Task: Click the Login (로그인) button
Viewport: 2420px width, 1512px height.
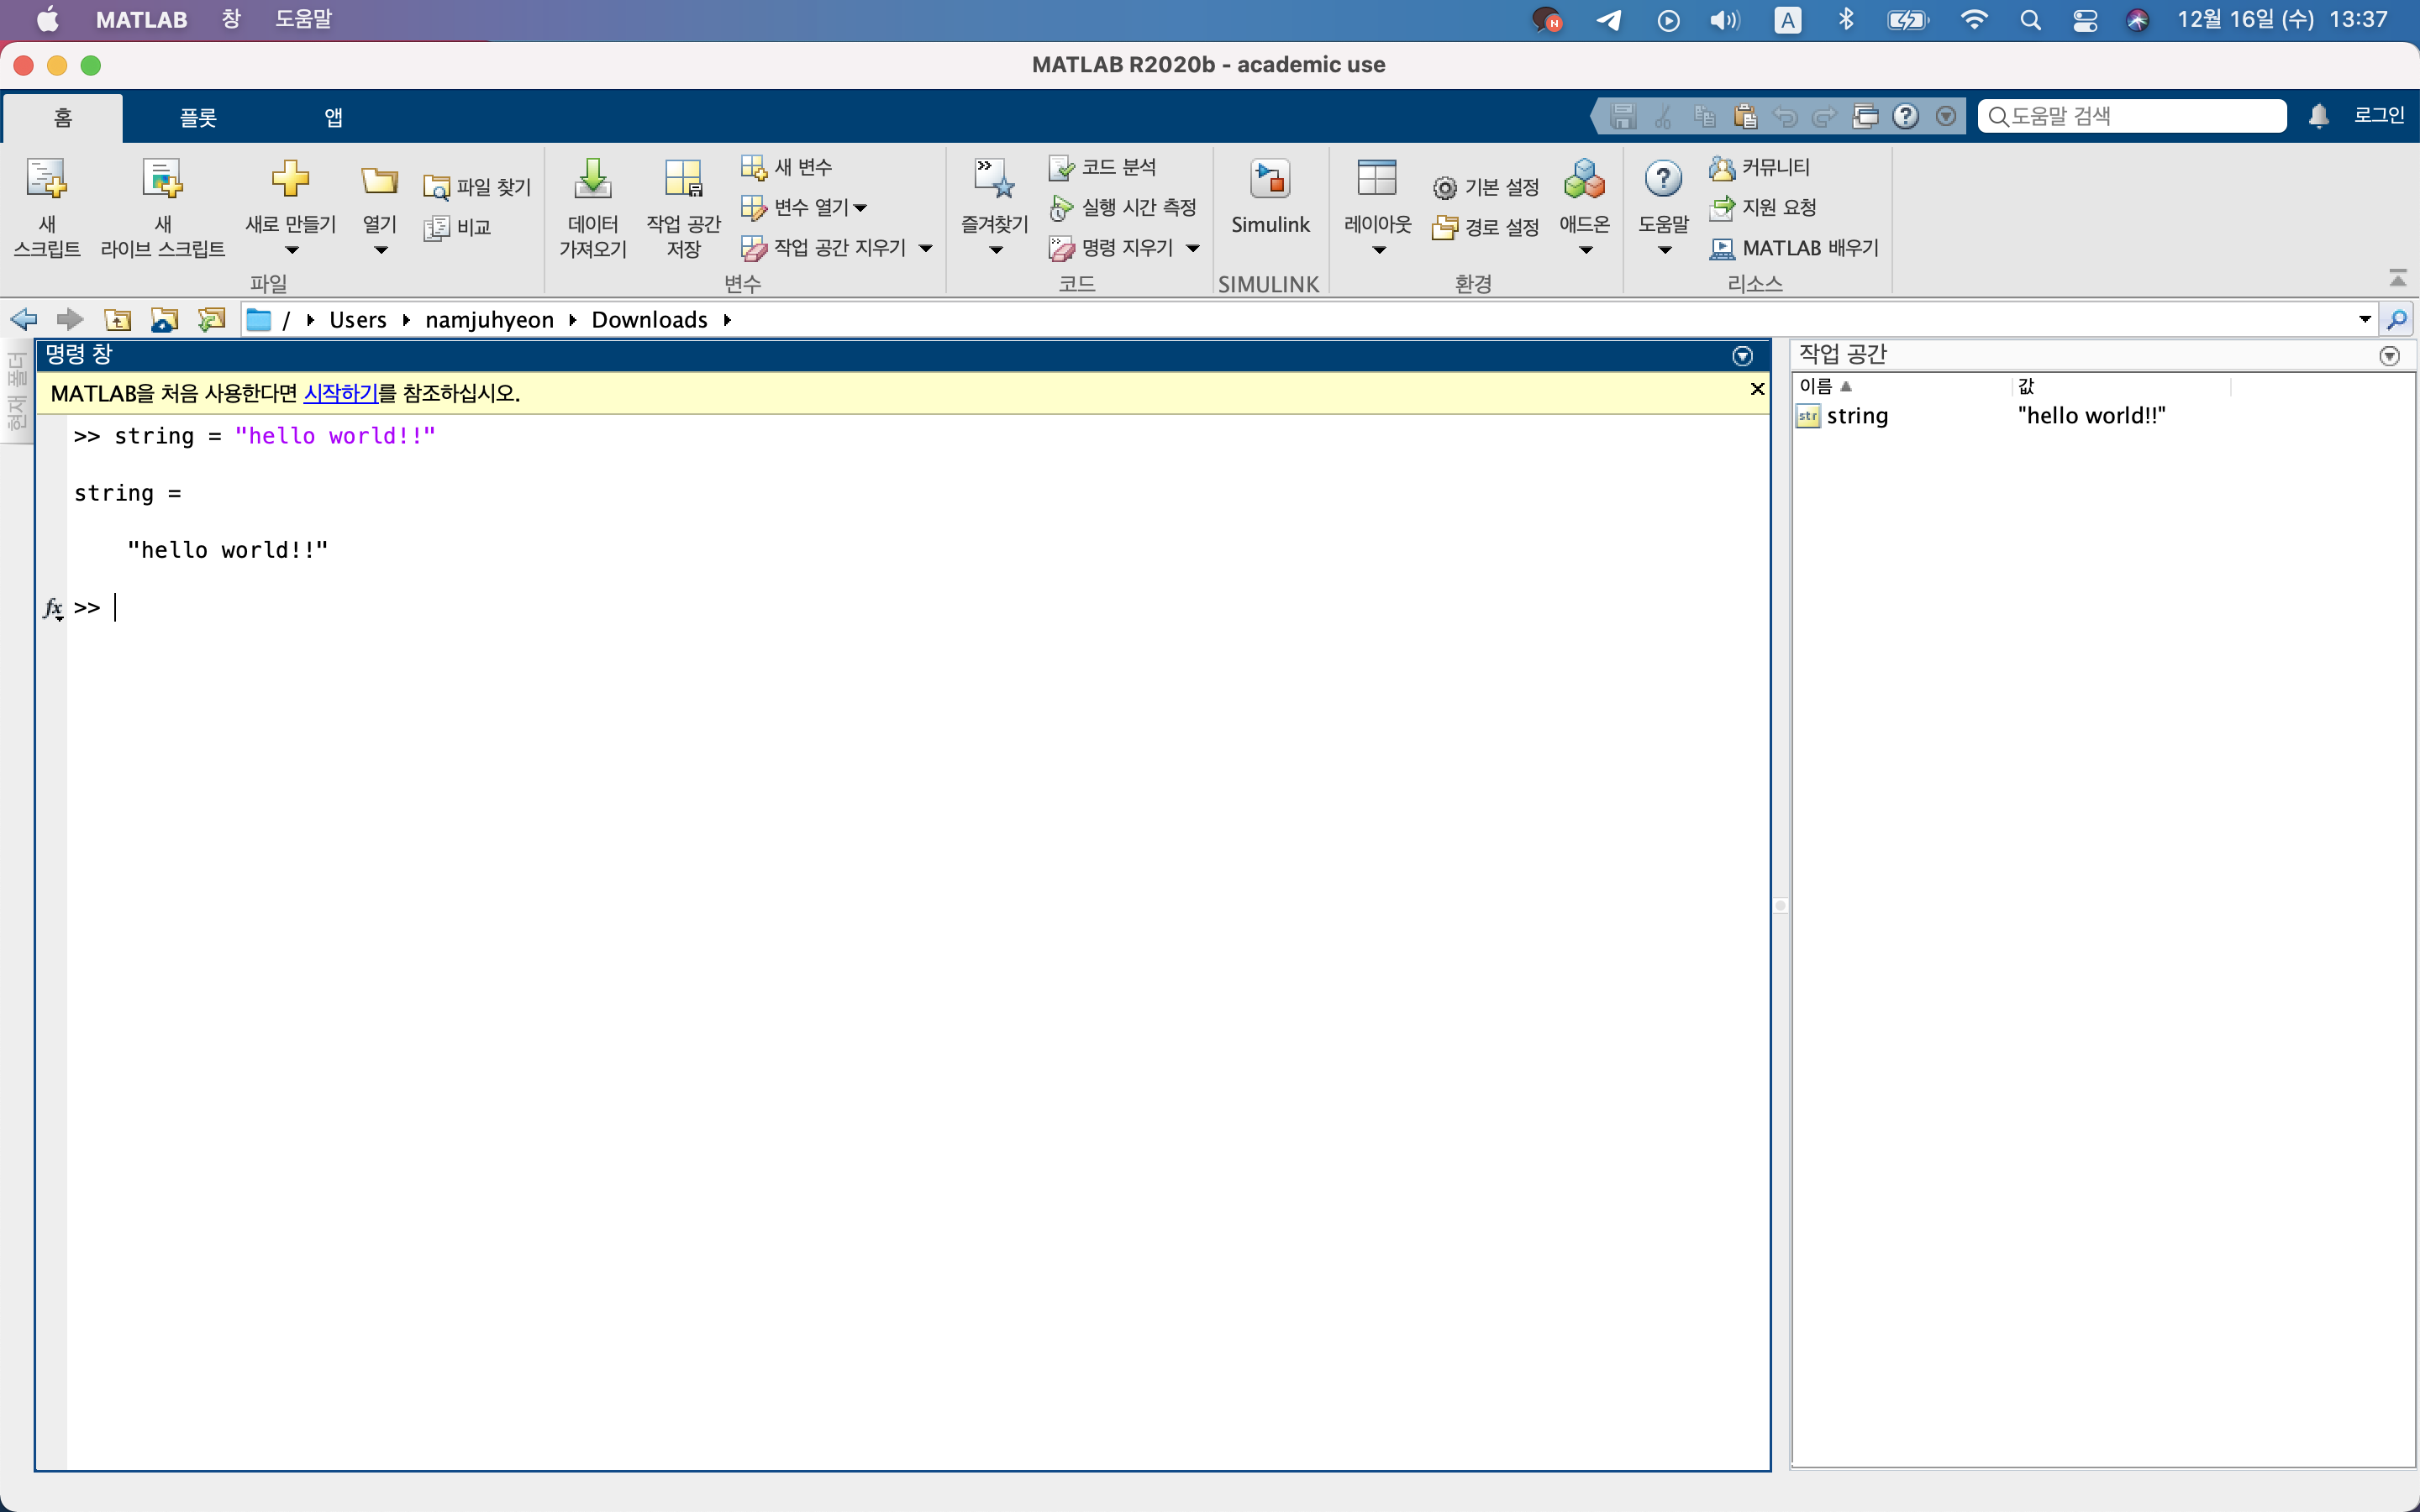Action: coord(2378,116)
